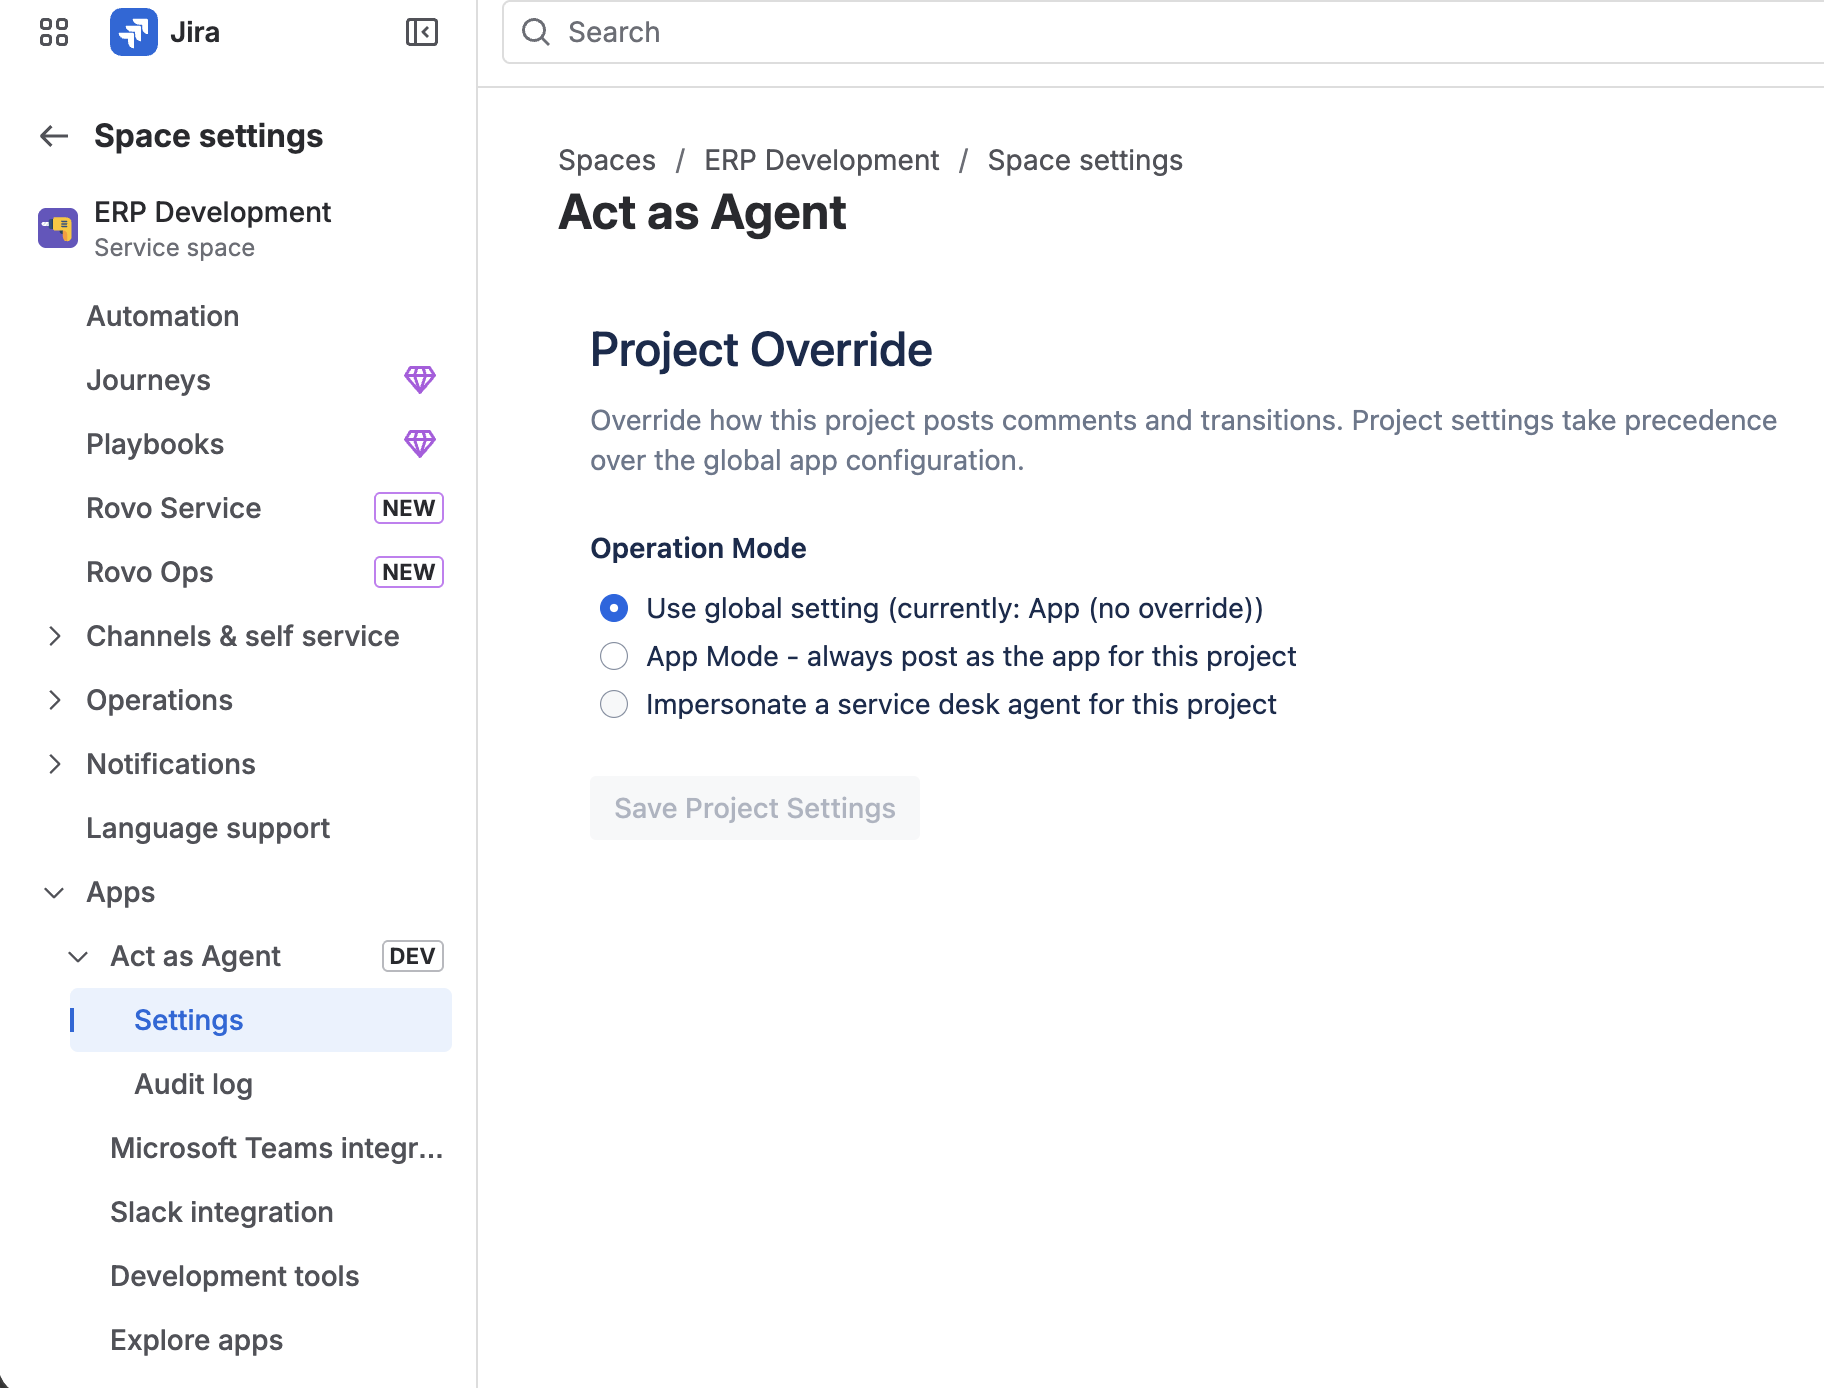Viewport: 1824px width, 1388px height.
Task: Go back using the Space settings arrow
Action: tap(54, 136)
